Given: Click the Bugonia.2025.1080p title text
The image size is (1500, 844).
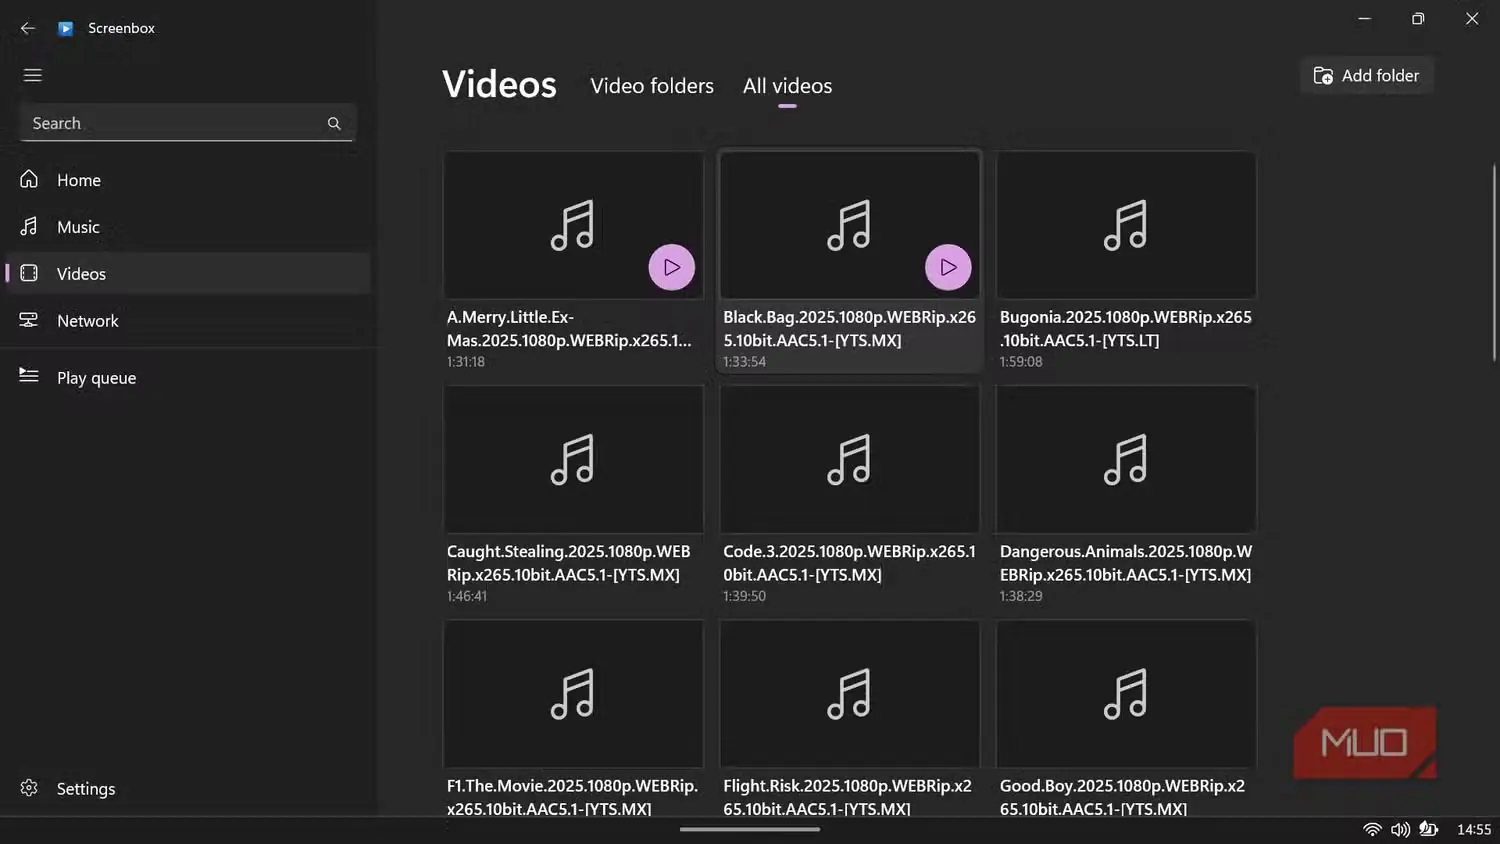Looking at the screenshot, I should [1125, 329].
